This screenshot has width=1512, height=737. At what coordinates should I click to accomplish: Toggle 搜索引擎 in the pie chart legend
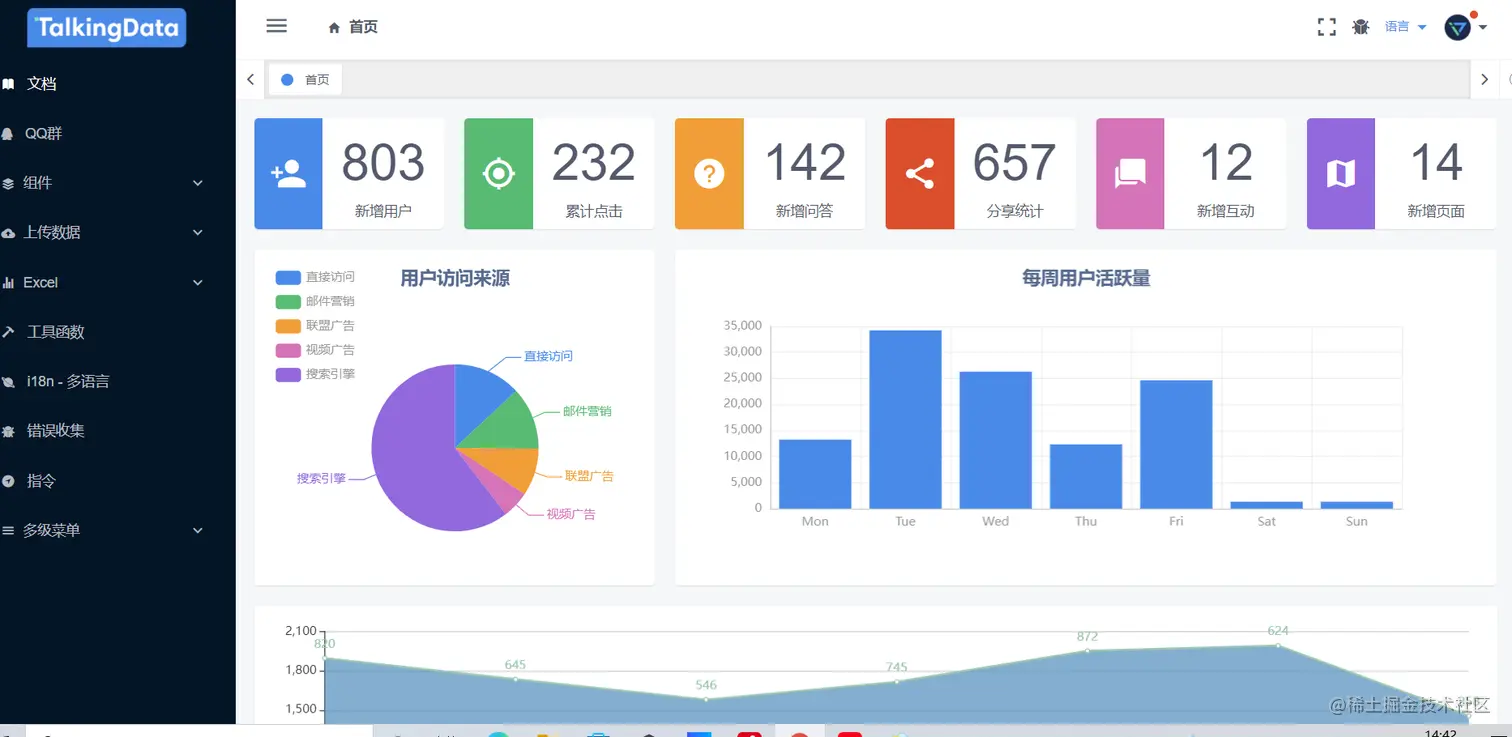tap(315, 374)
